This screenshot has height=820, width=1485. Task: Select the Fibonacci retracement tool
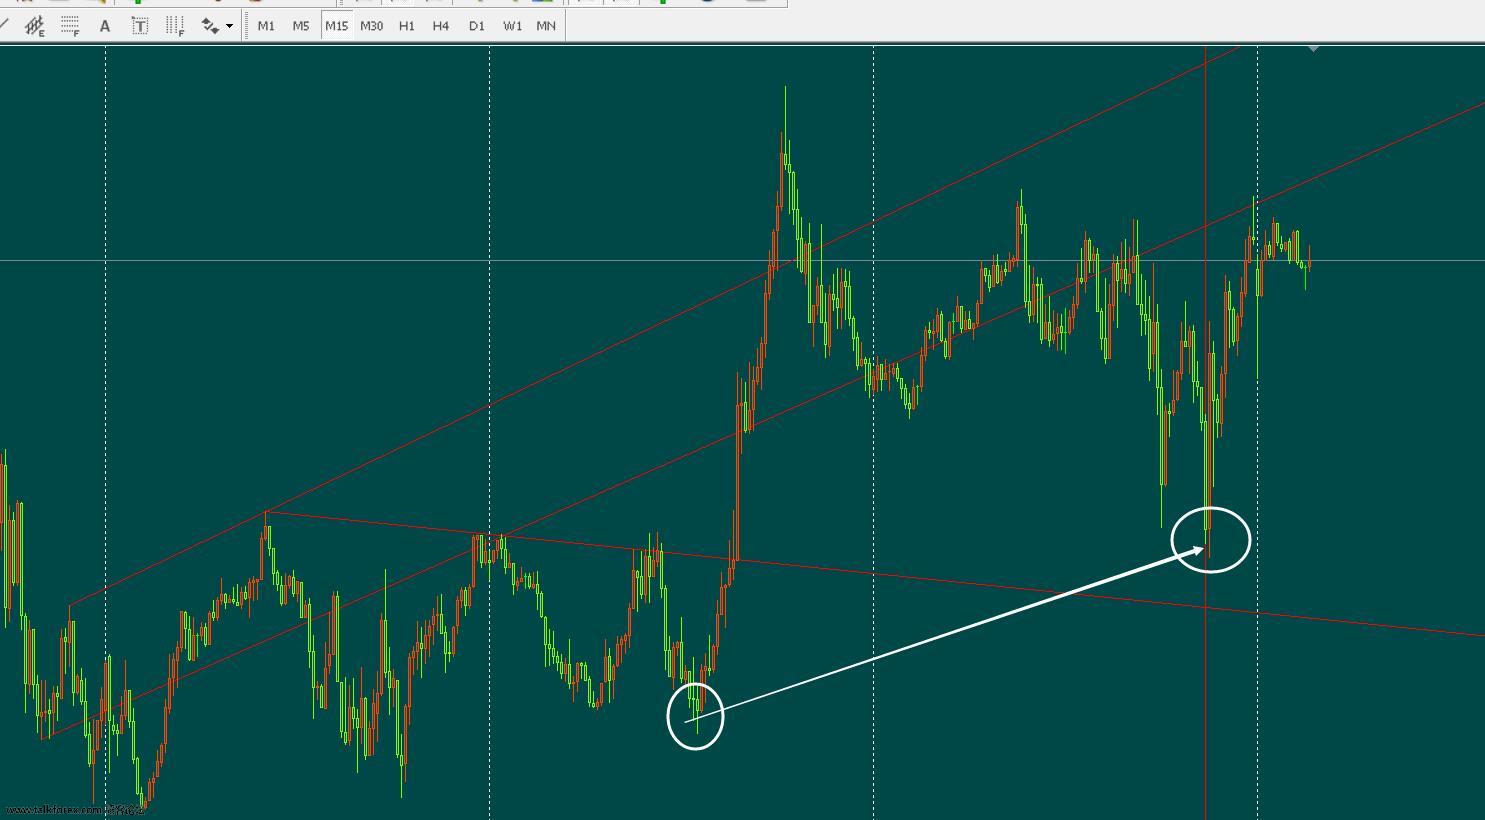tap(70, 26)
